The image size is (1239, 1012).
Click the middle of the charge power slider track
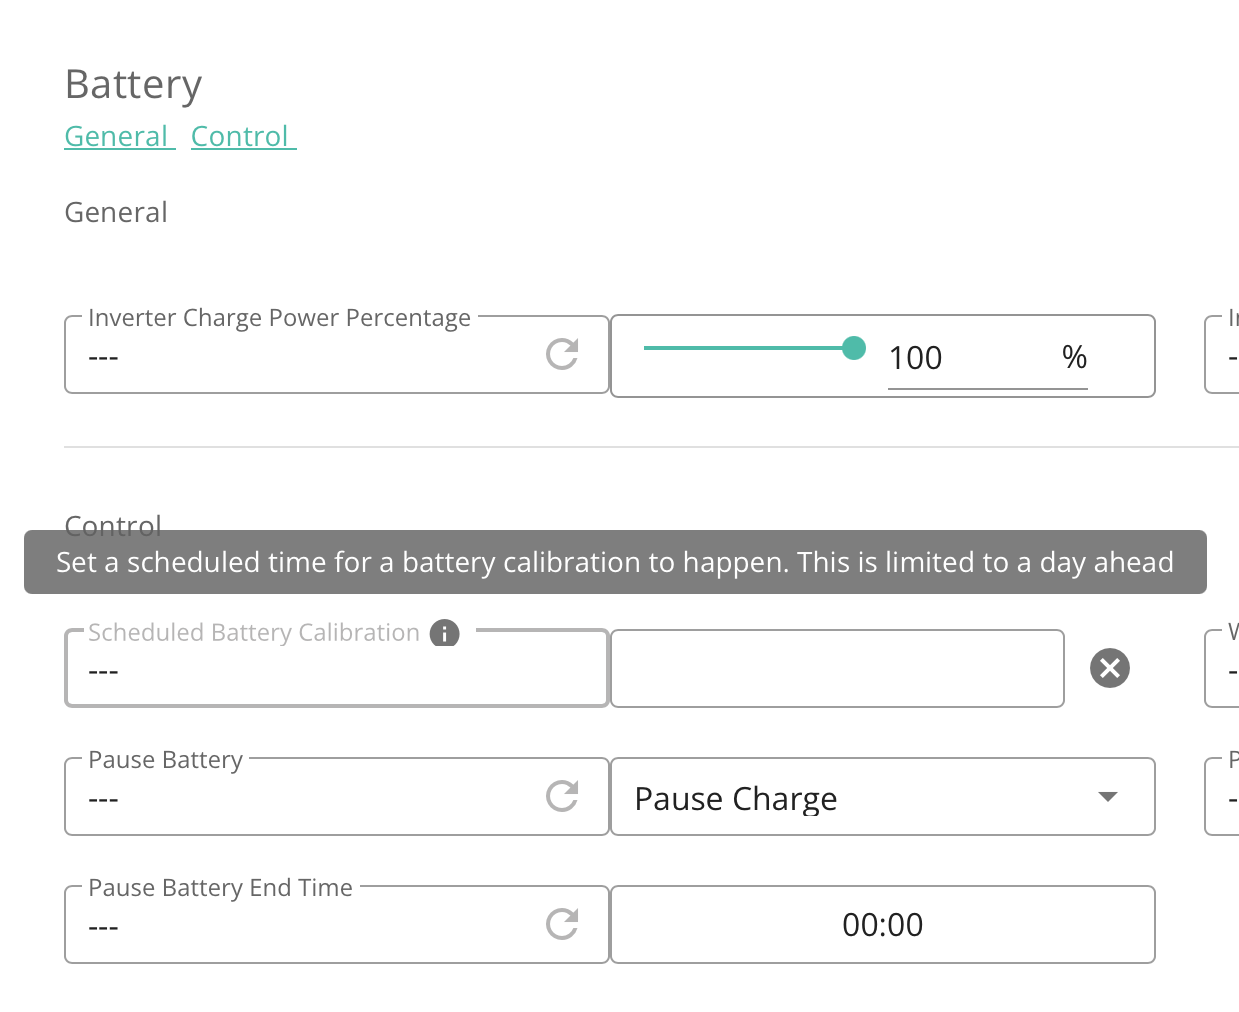[x=749, y=348]
